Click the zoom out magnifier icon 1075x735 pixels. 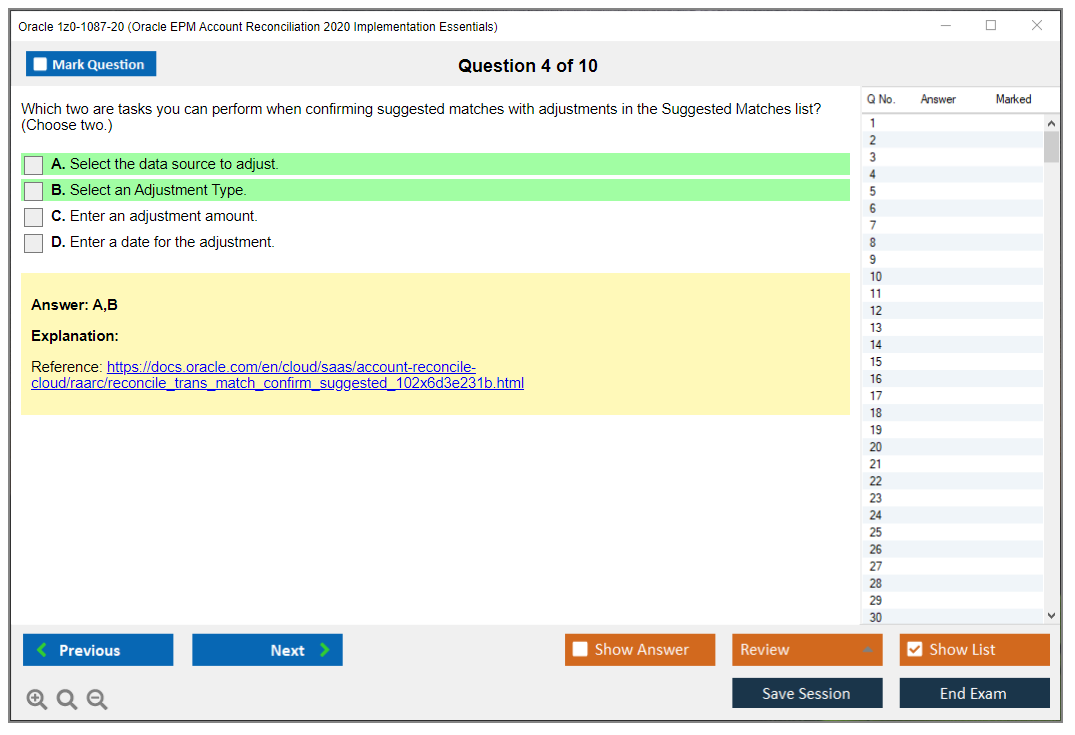97,700
